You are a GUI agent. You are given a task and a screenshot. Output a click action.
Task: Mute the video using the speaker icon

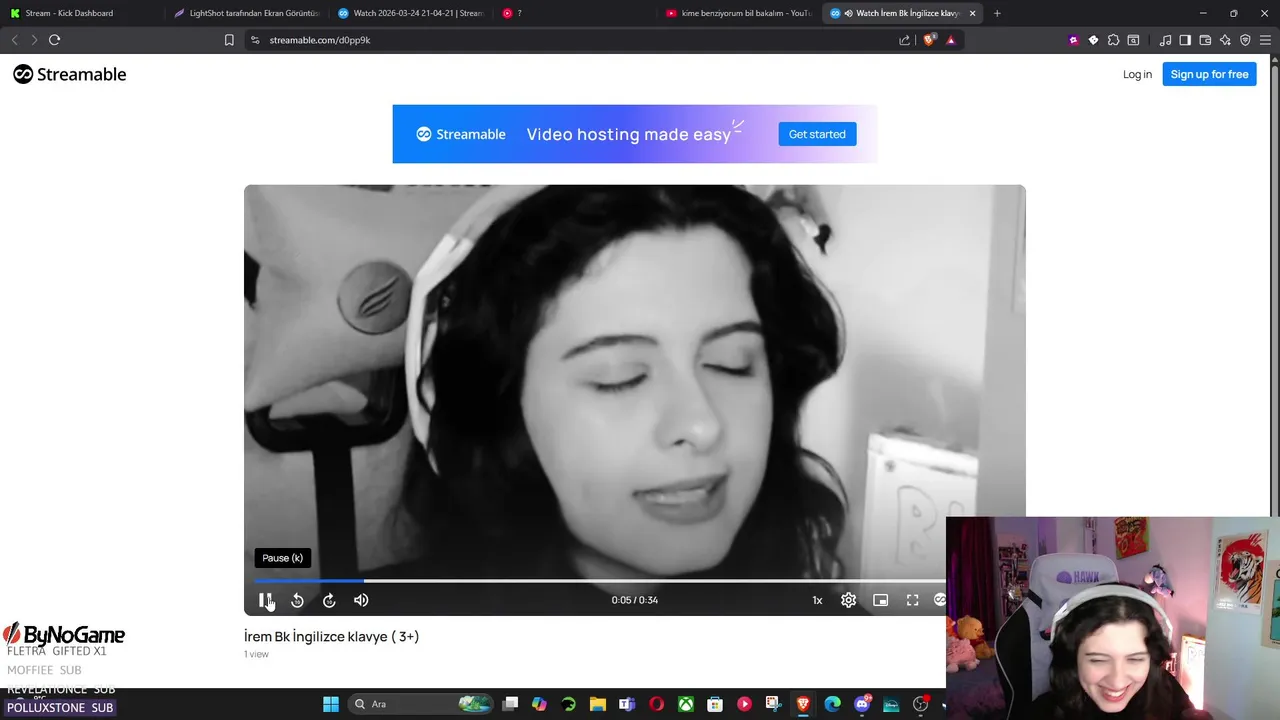point(361,600)
